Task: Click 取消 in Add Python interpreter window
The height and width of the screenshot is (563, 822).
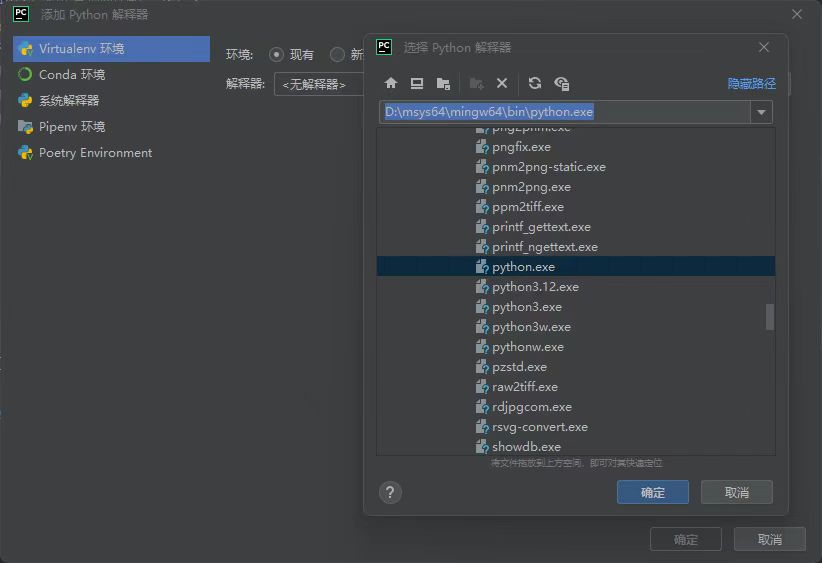Action: point(770,539)
